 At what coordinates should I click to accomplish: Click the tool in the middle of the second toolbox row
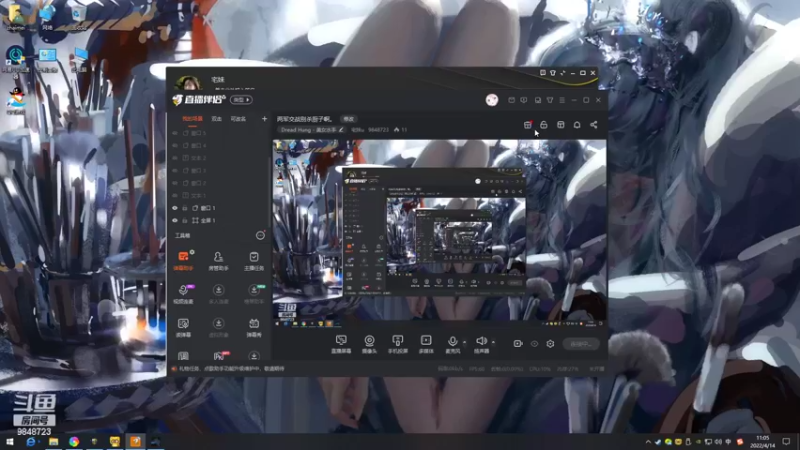pos(218,293)
